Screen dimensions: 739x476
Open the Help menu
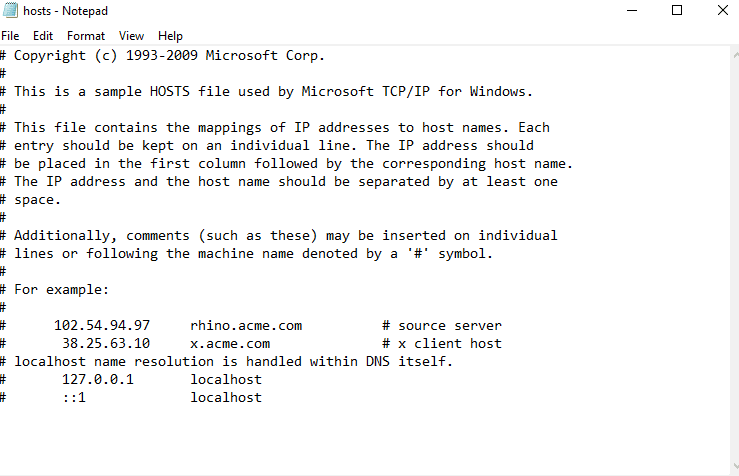[170, 35]
